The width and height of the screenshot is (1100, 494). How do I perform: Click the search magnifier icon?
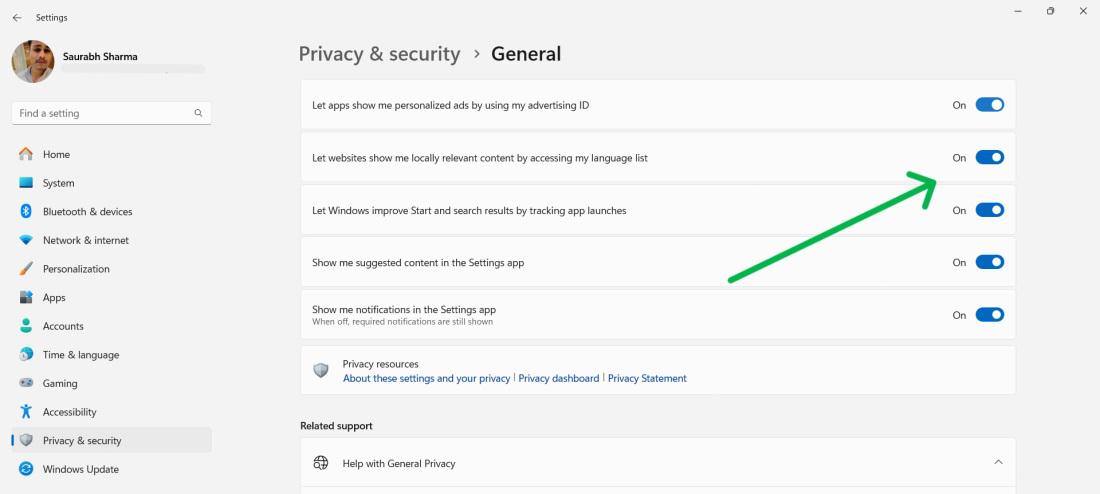click(x=199, y=114)
